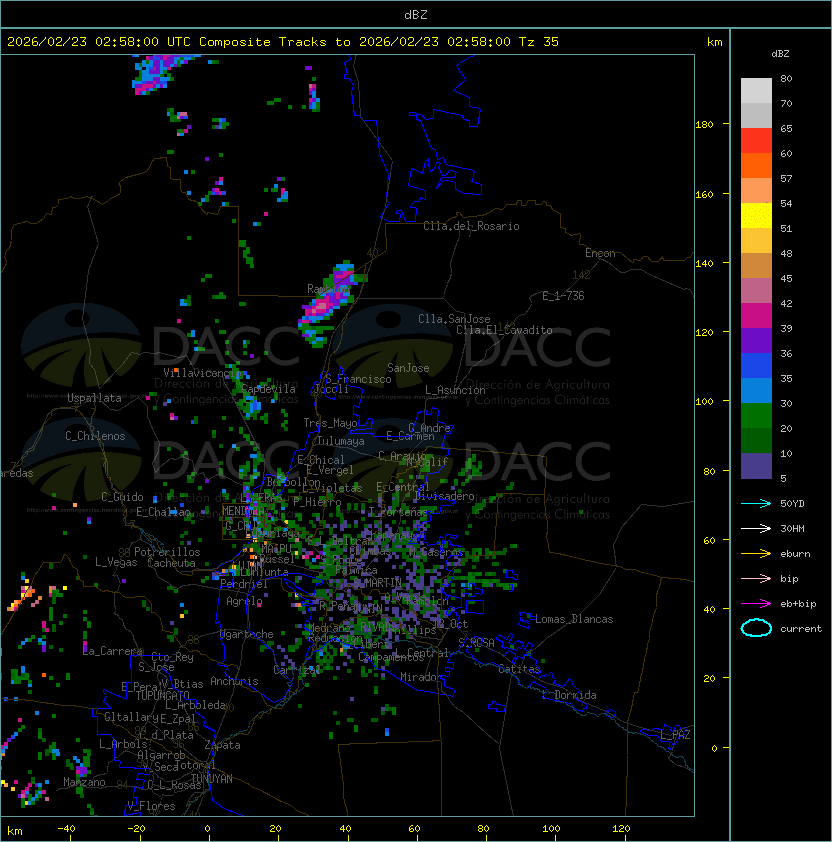Click the Uspallata place label
Image resolution: width=832 pixels, height=842 pixels.
pos(94,398)
